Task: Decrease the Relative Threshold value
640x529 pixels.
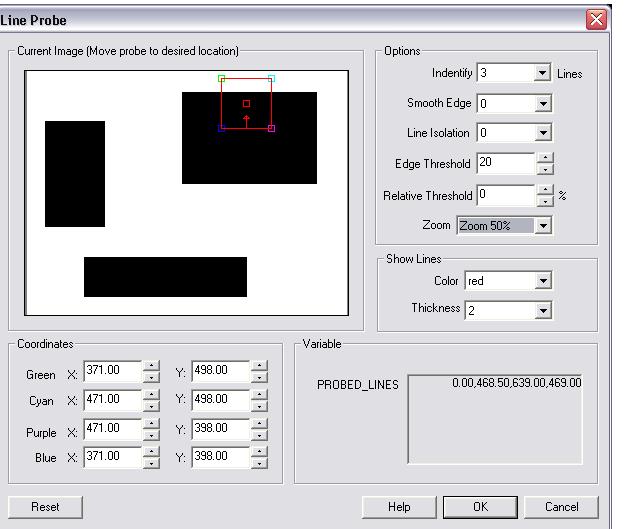Action: click(x=545, y=201)
